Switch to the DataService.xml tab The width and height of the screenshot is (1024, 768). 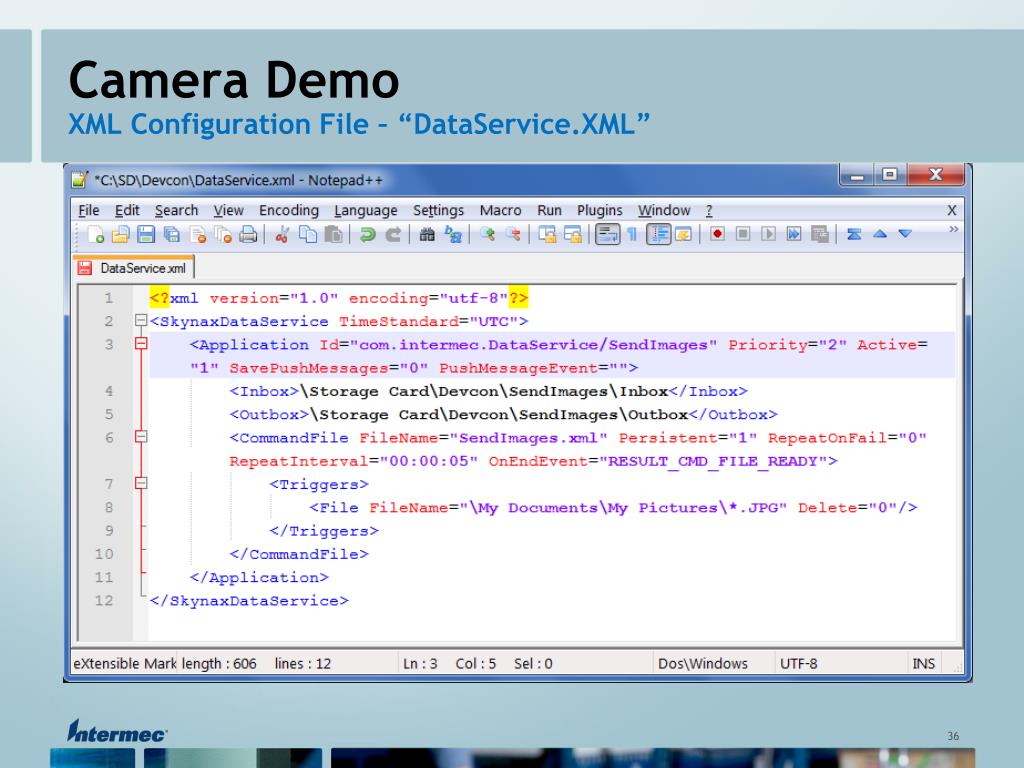click(x=135, y=268)
